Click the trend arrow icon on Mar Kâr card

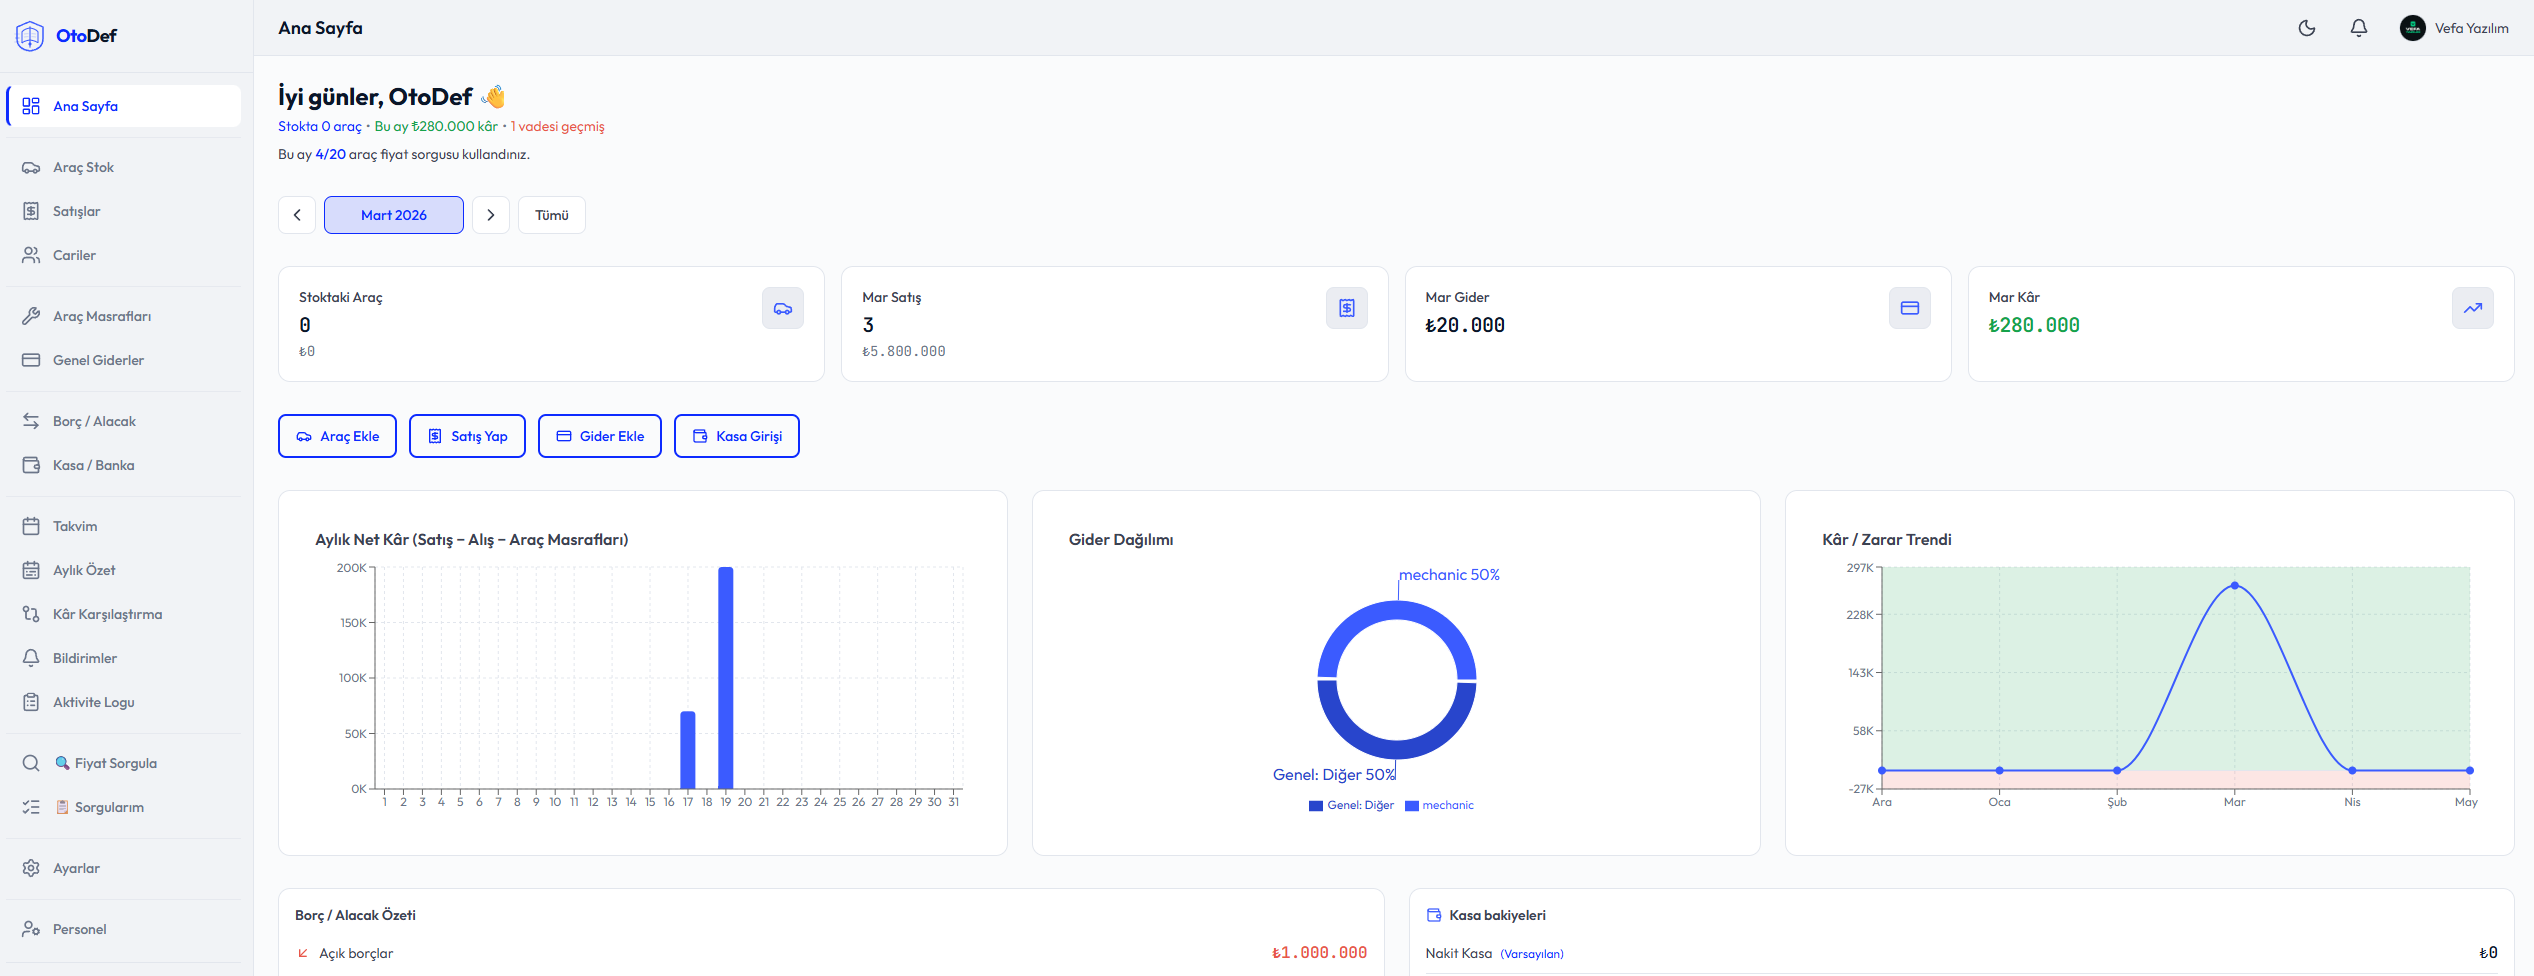(x=2472, y=308)
